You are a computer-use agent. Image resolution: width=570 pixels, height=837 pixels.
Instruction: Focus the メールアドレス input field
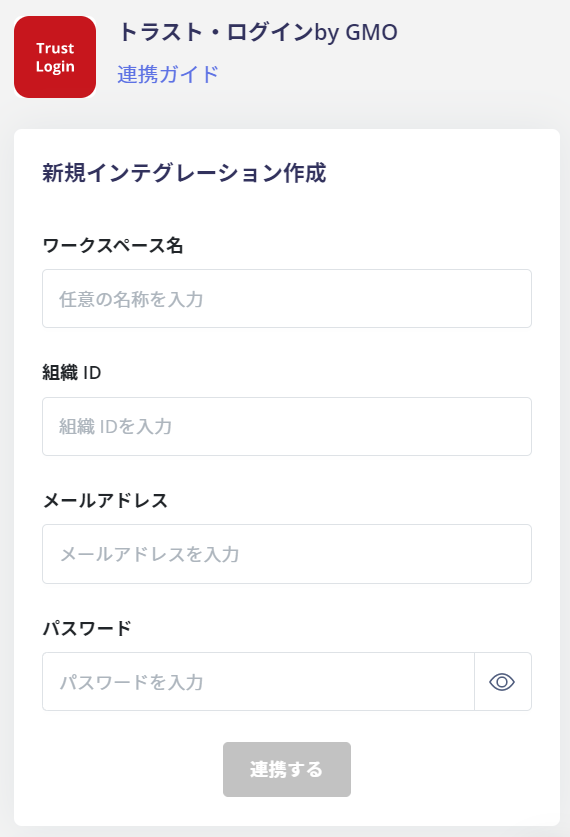[x=287, y=554]
